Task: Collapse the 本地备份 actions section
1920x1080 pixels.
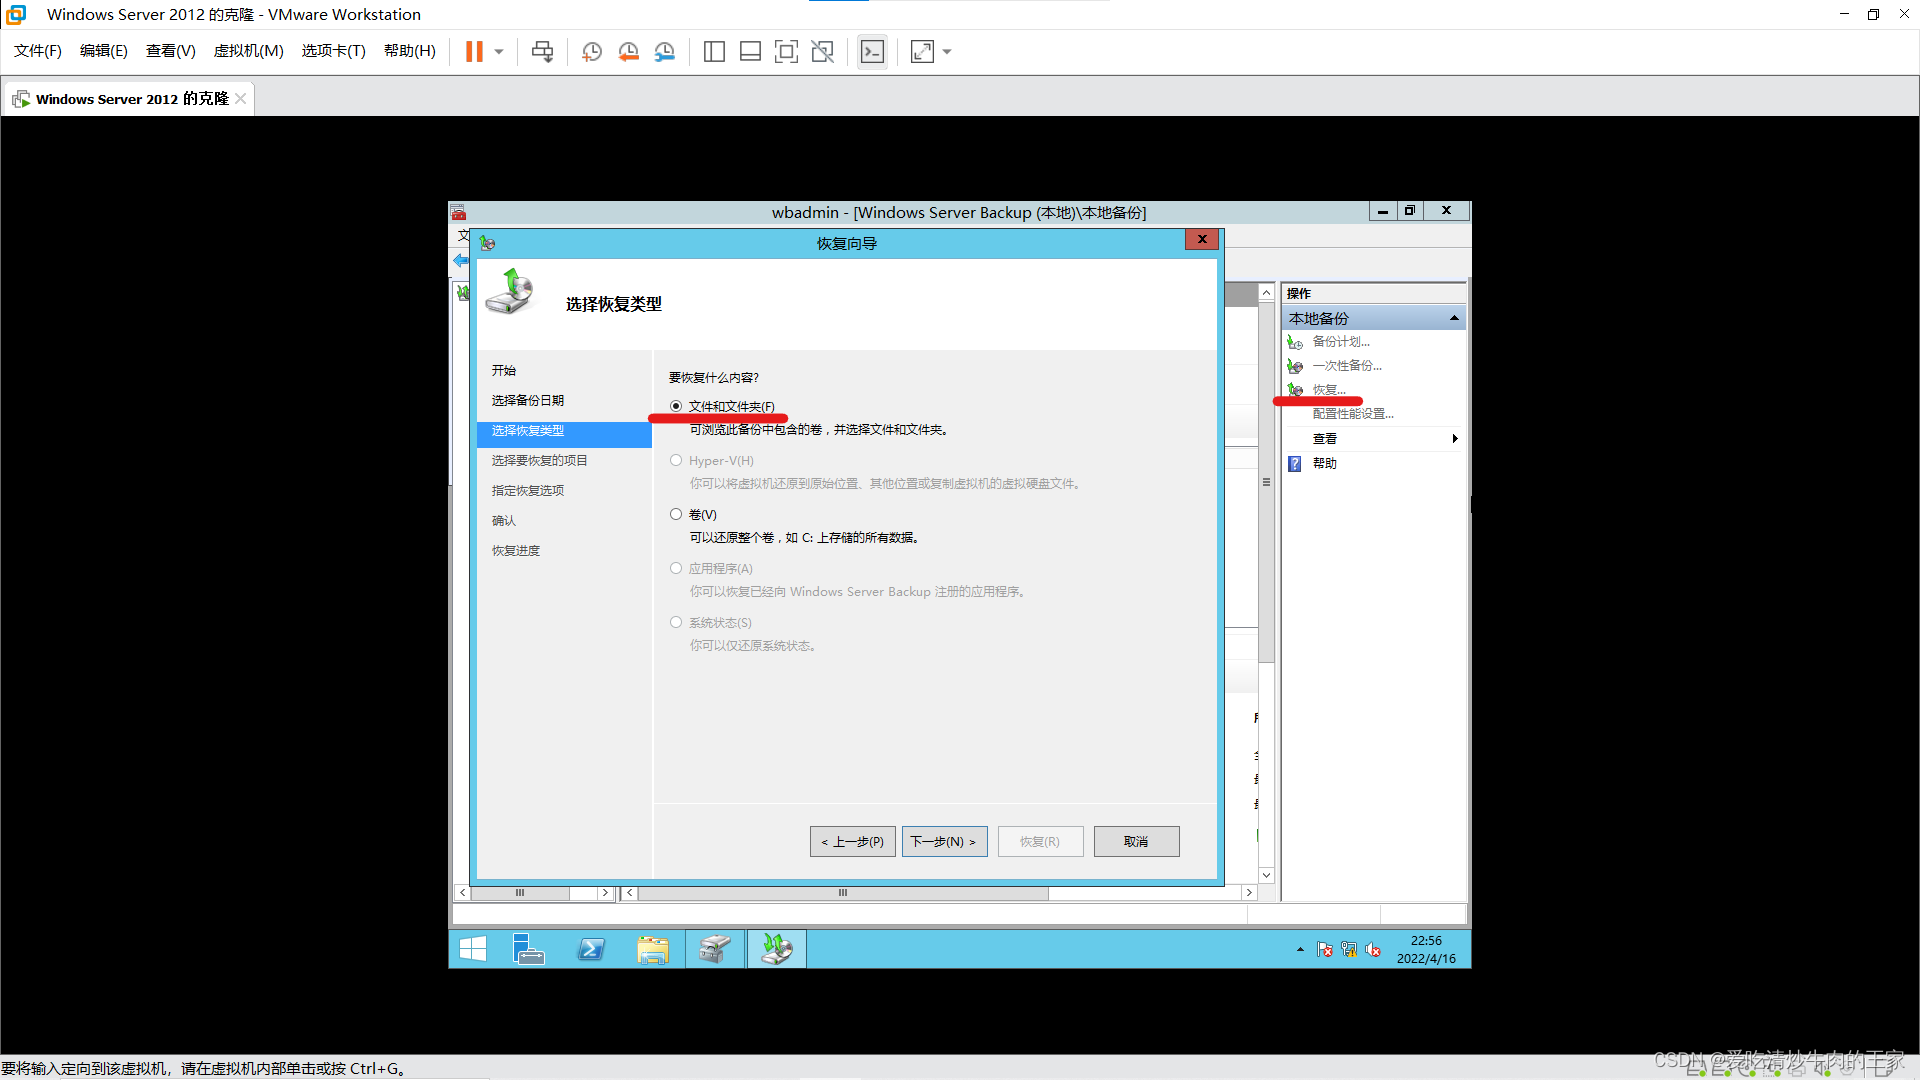Action: (x=1454, y=318)
